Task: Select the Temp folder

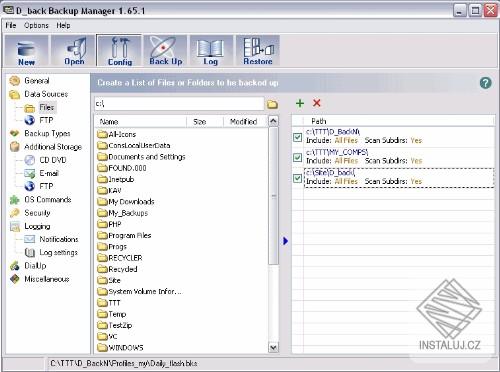Action: (x=112, y=314)
